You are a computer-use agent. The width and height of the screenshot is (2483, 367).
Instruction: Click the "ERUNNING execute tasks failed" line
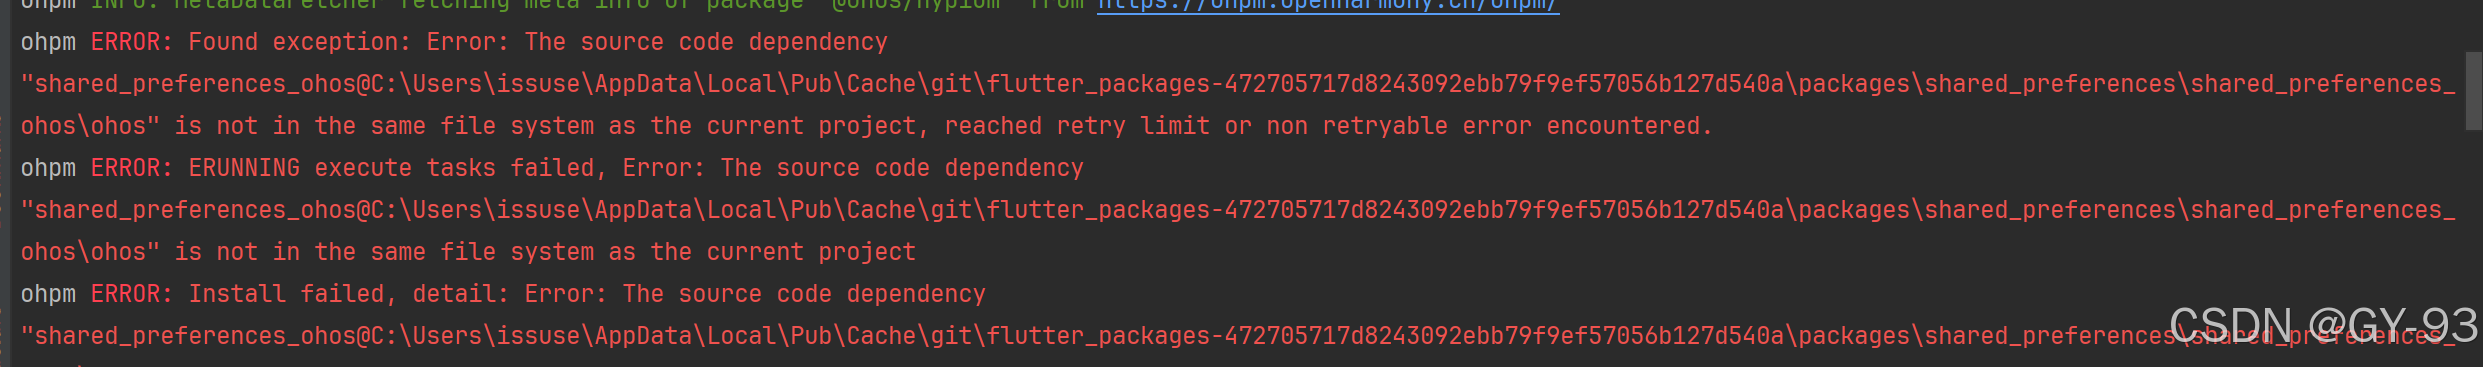pos(552,168)
